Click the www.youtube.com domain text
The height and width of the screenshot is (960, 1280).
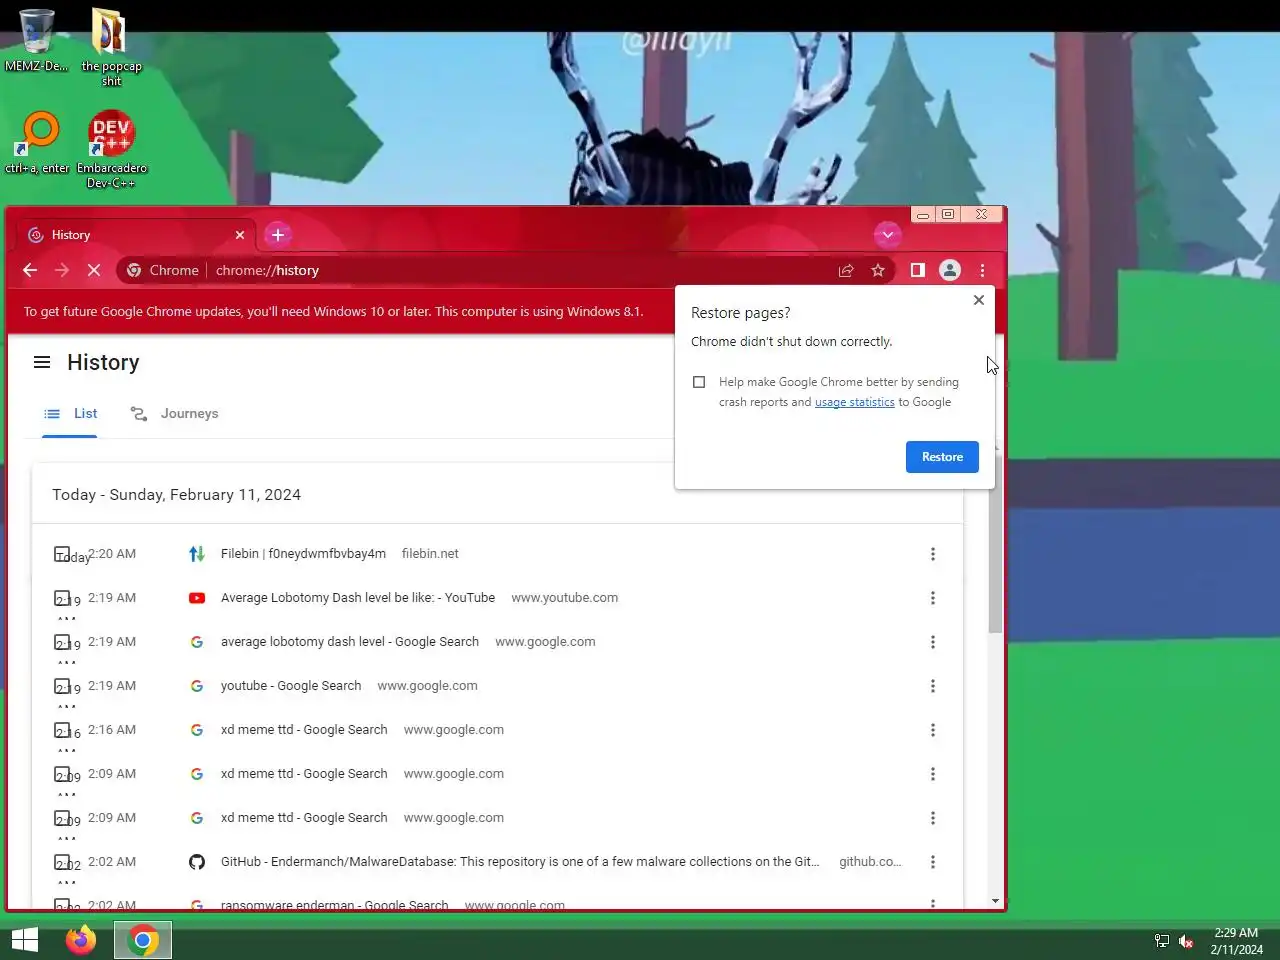[565, 598]
